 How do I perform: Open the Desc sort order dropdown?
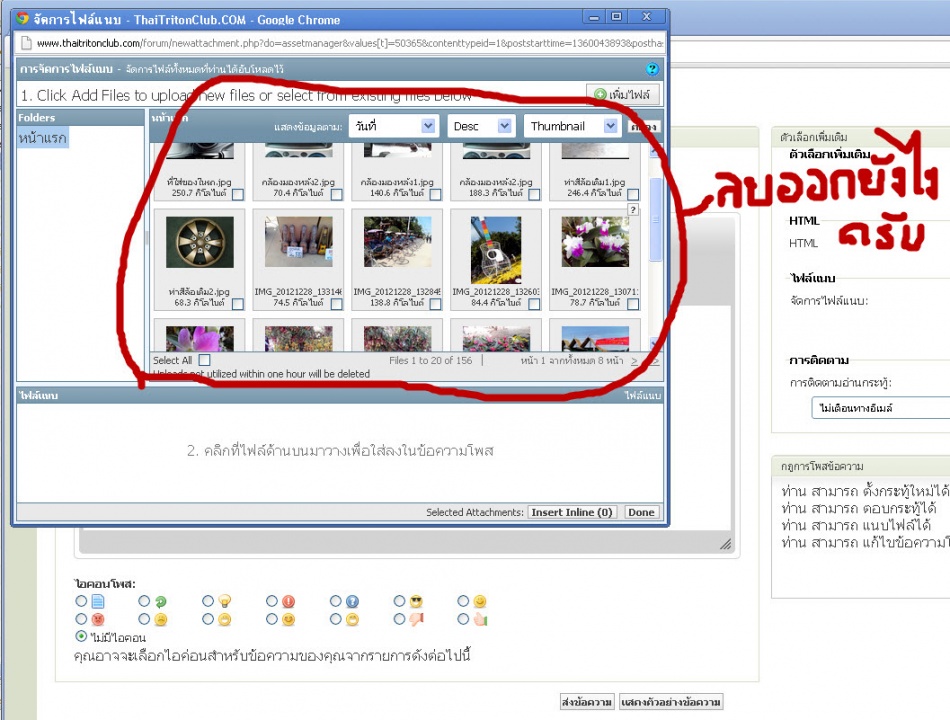pyautogui.click(x=482, y=126)
